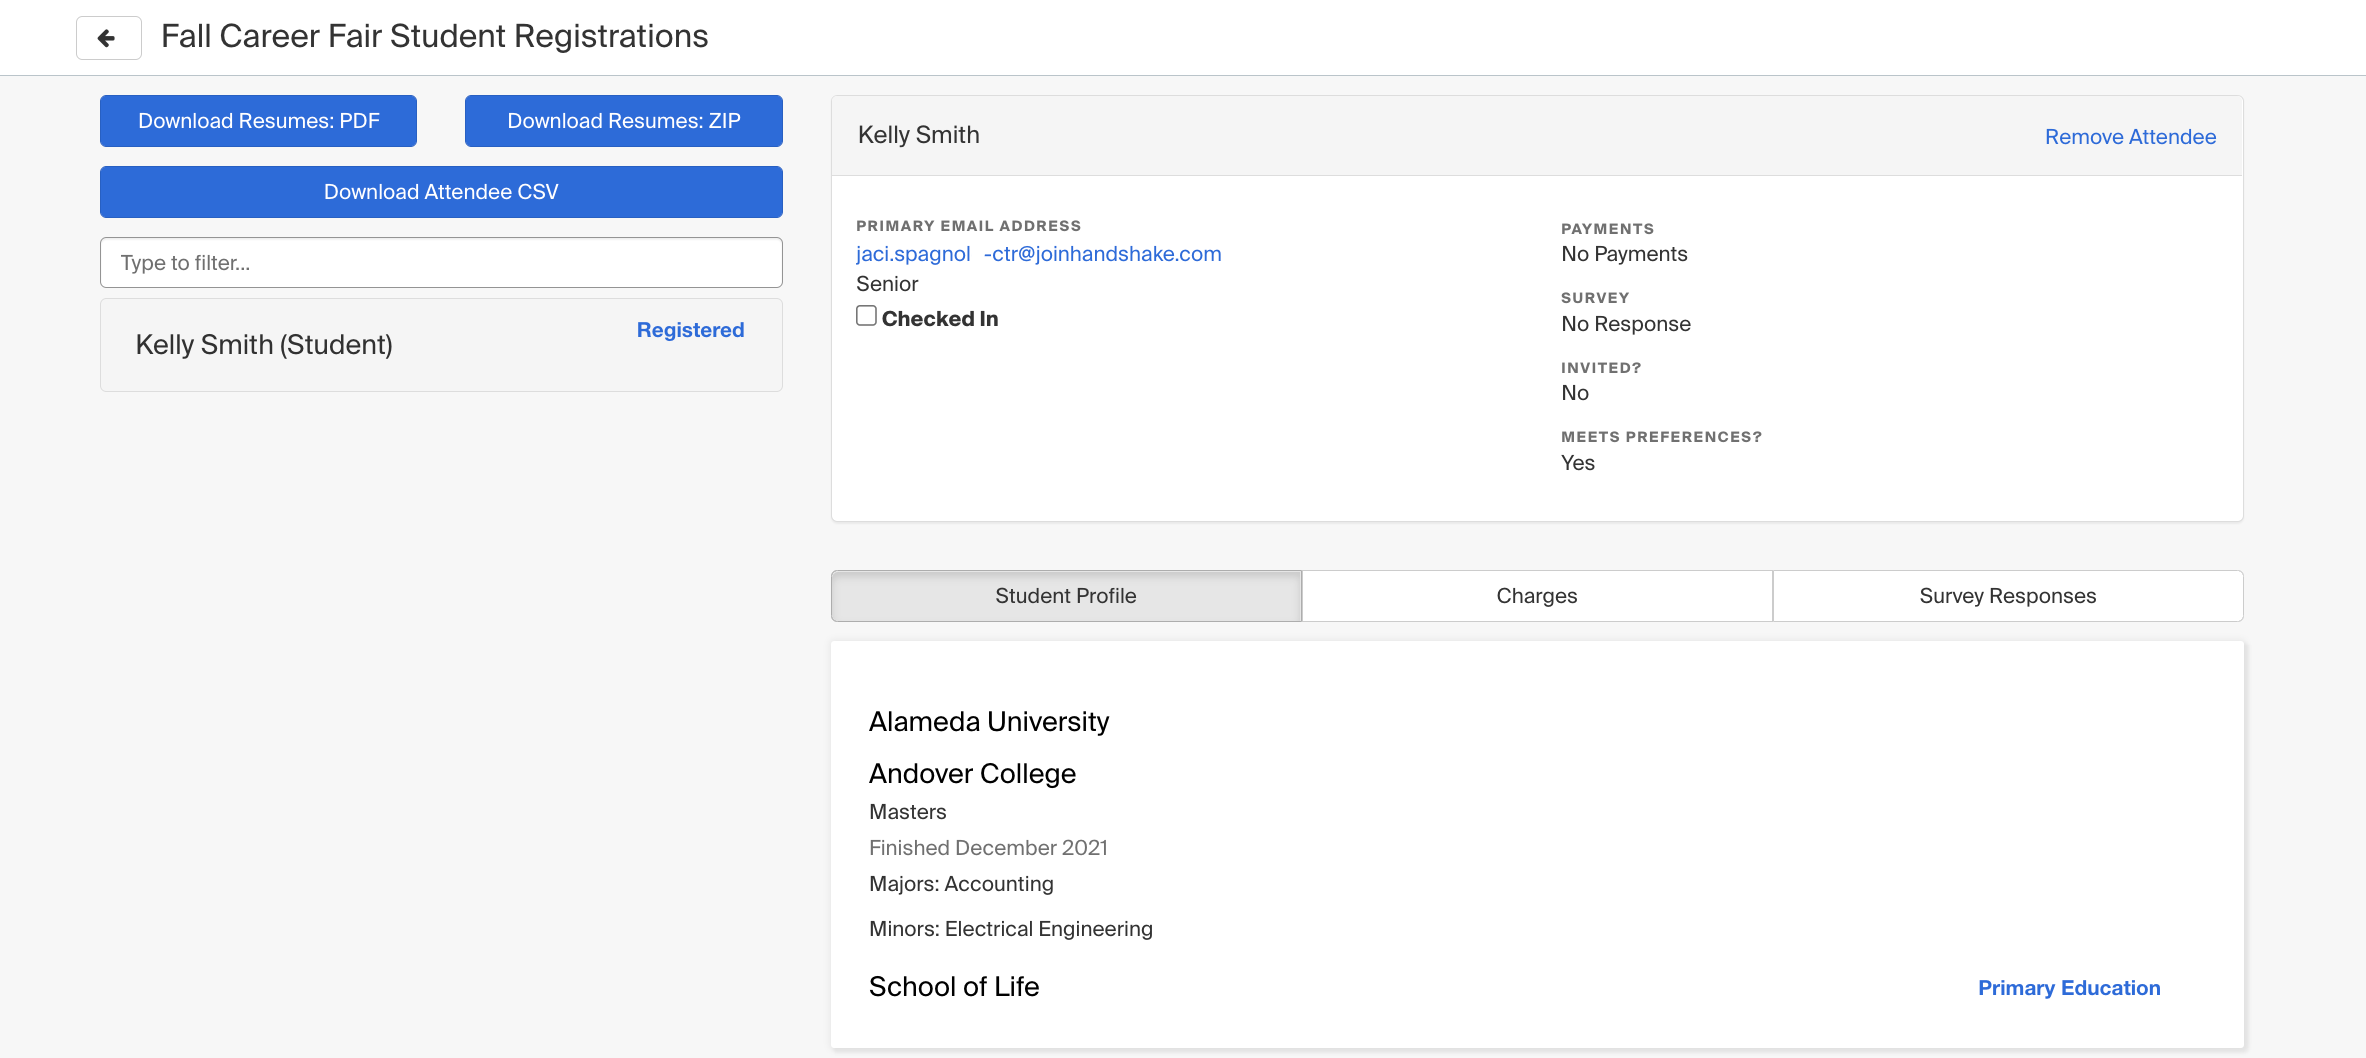The width and height of the screenshot is (2366, 1058).
Task: Download Resumes as ZIP
Action: click(623, 121)
